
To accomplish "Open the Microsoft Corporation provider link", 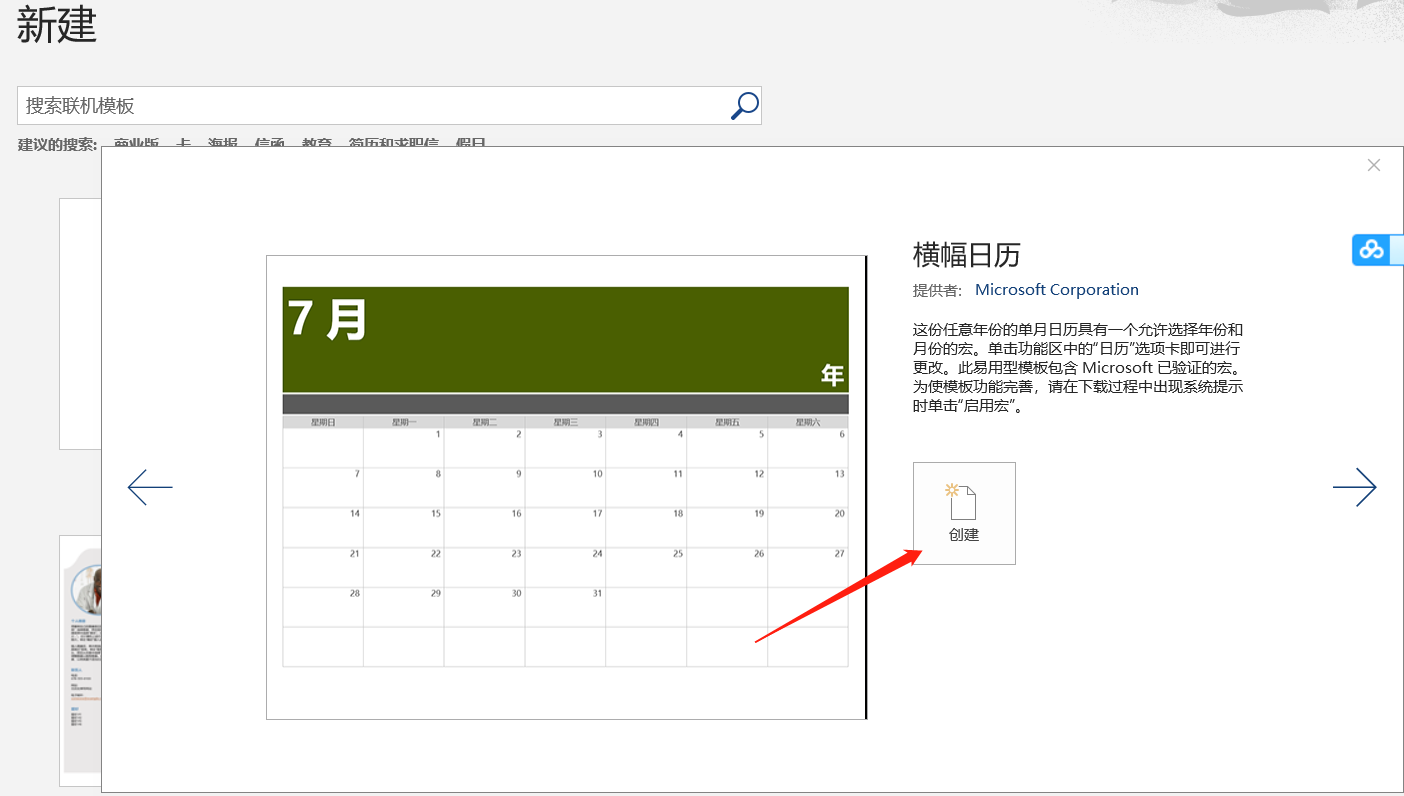I will point(1056,290).
